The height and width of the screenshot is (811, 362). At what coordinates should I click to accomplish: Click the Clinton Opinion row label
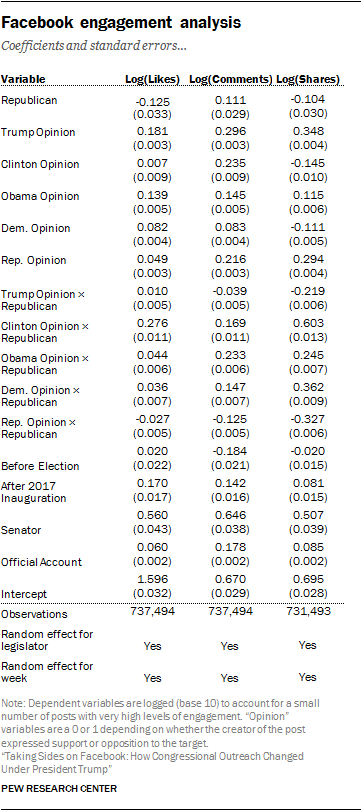[40, 164]
